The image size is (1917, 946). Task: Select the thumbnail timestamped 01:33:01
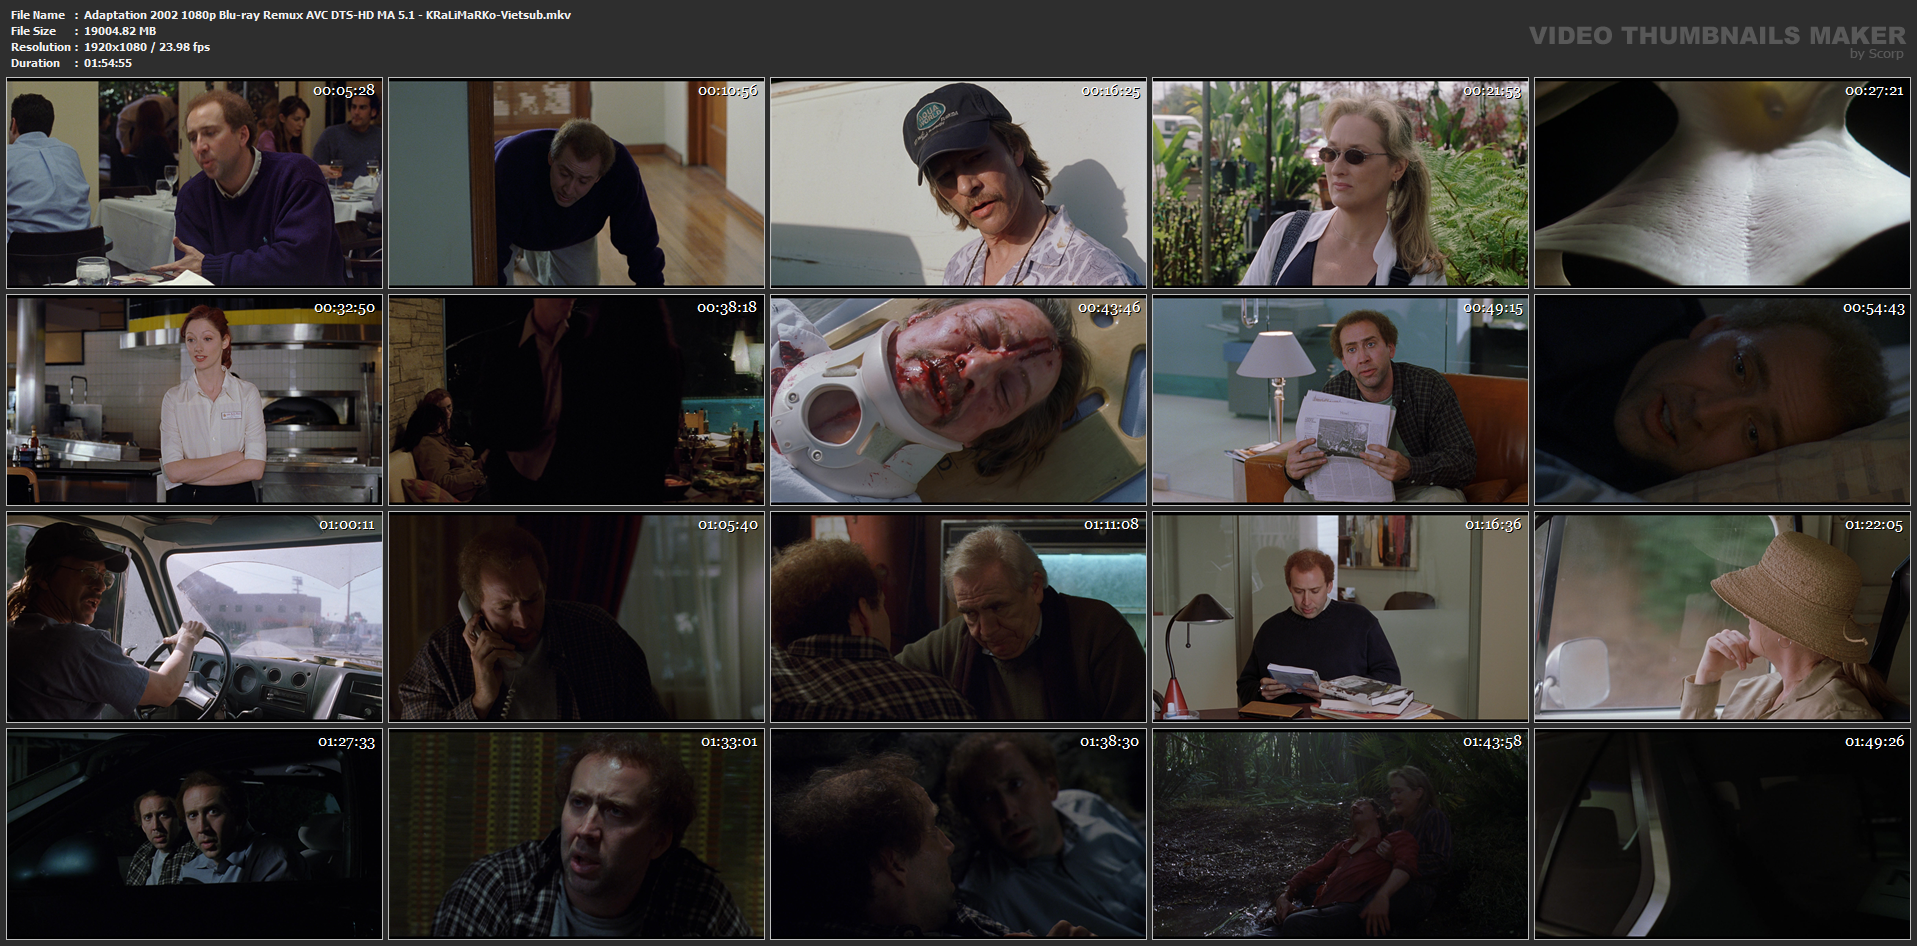coord(576,834)
